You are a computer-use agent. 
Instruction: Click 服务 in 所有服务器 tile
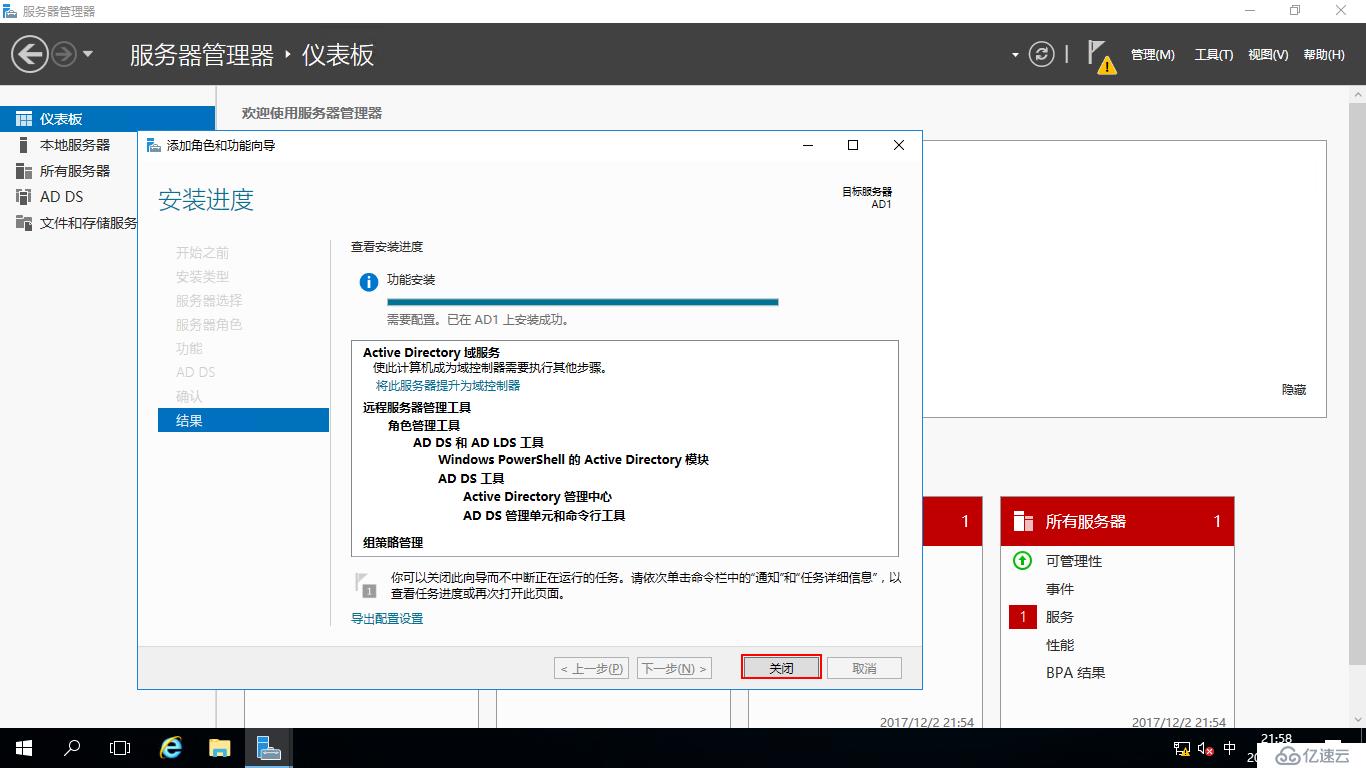point(1060,617)
